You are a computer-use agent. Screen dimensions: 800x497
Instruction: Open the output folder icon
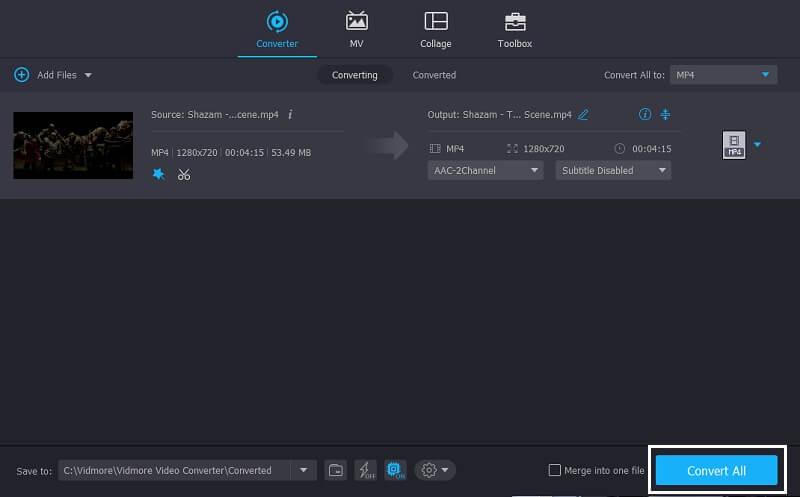pyautogui.click(x=336, y=470)
